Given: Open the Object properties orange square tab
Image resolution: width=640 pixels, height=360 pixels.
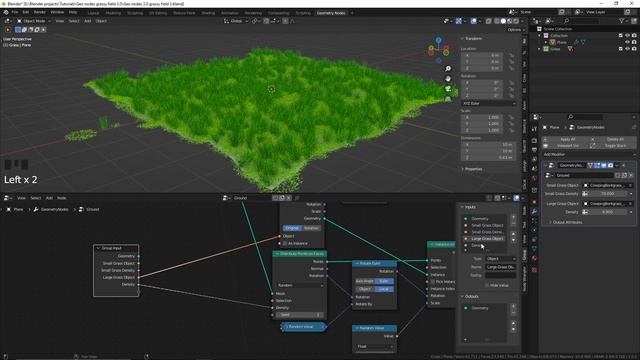Looking at the screenshot, I should [534, 202].
